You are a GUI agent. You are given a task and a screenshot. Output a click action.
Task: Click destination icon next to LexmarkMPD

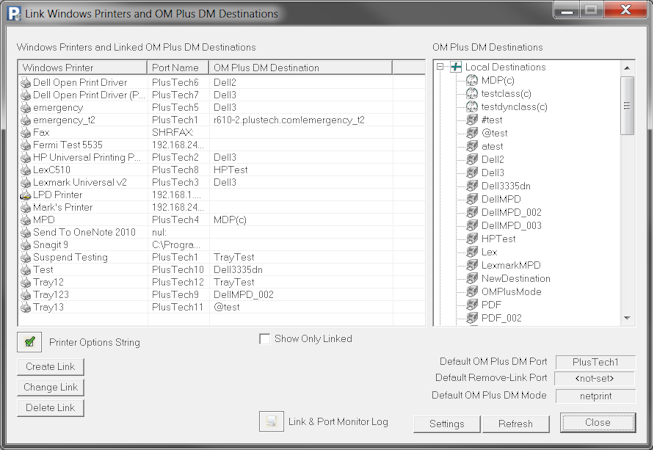tap(472, 265)
